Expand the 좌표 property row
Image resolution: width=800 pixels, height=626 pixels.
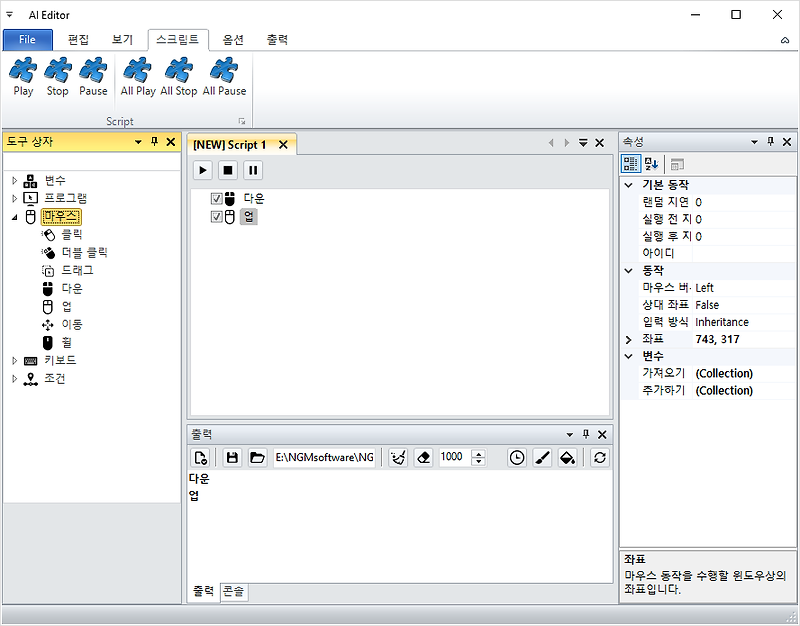[628, 338]
